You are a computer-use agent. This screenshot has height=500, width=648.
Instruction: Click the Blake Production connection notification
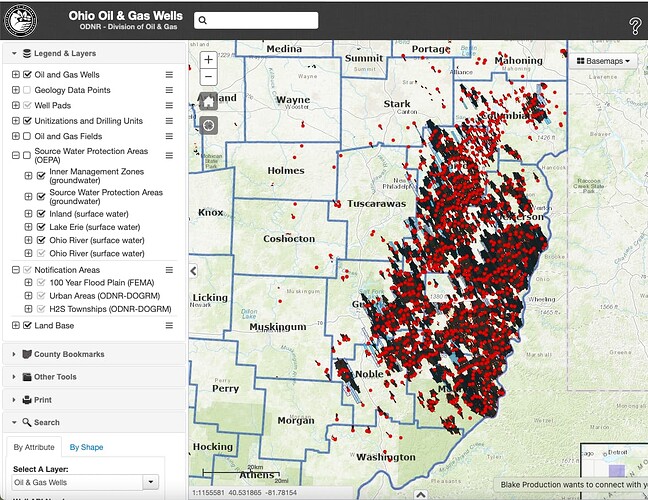point(571,485)
